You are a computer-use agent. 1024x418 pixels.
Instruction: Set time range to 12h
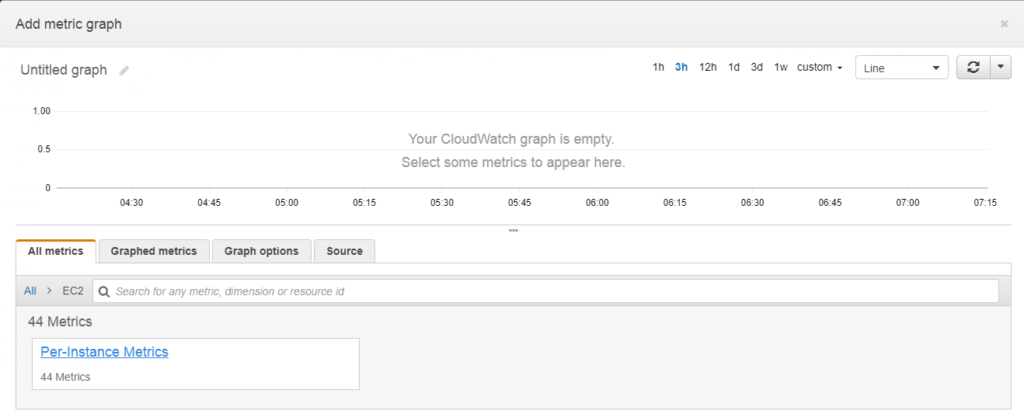(x=708, y=67)
